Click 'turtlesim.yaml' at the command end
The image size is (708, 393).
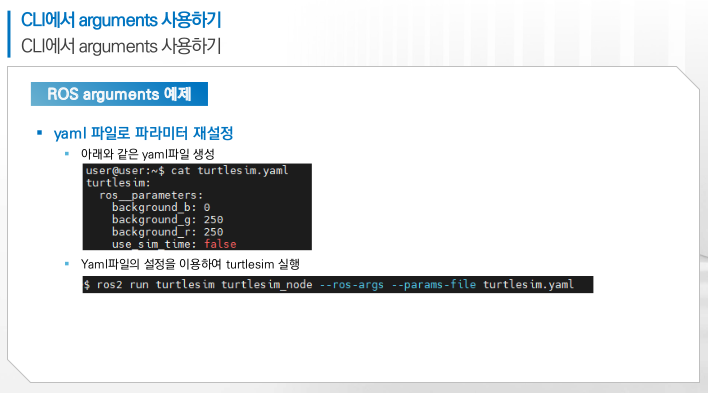click(528, 285)
